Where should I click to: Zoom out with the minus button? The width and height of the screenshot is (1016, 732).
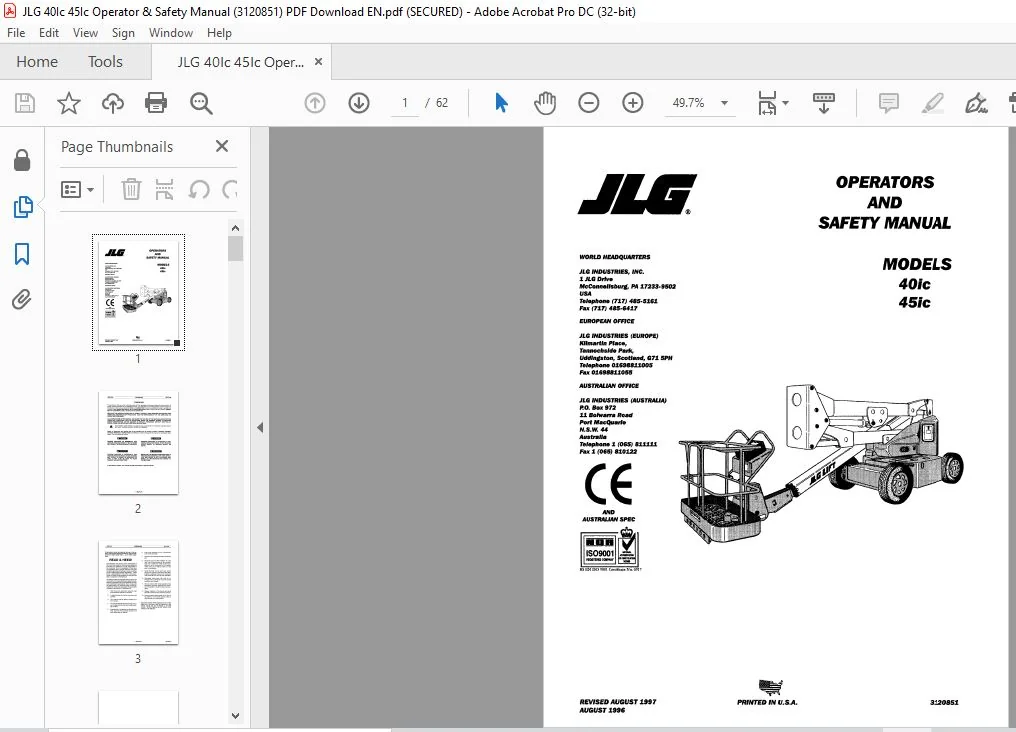click(x=588, y=103)
